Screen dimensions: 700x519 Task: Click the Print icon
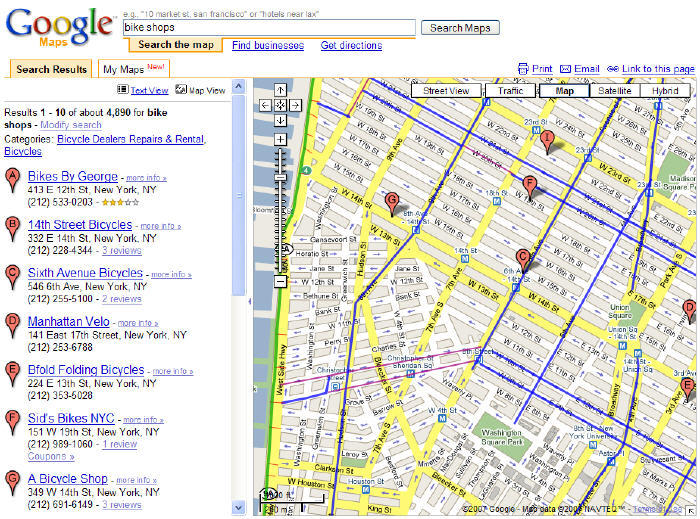(x=523, y=69)
